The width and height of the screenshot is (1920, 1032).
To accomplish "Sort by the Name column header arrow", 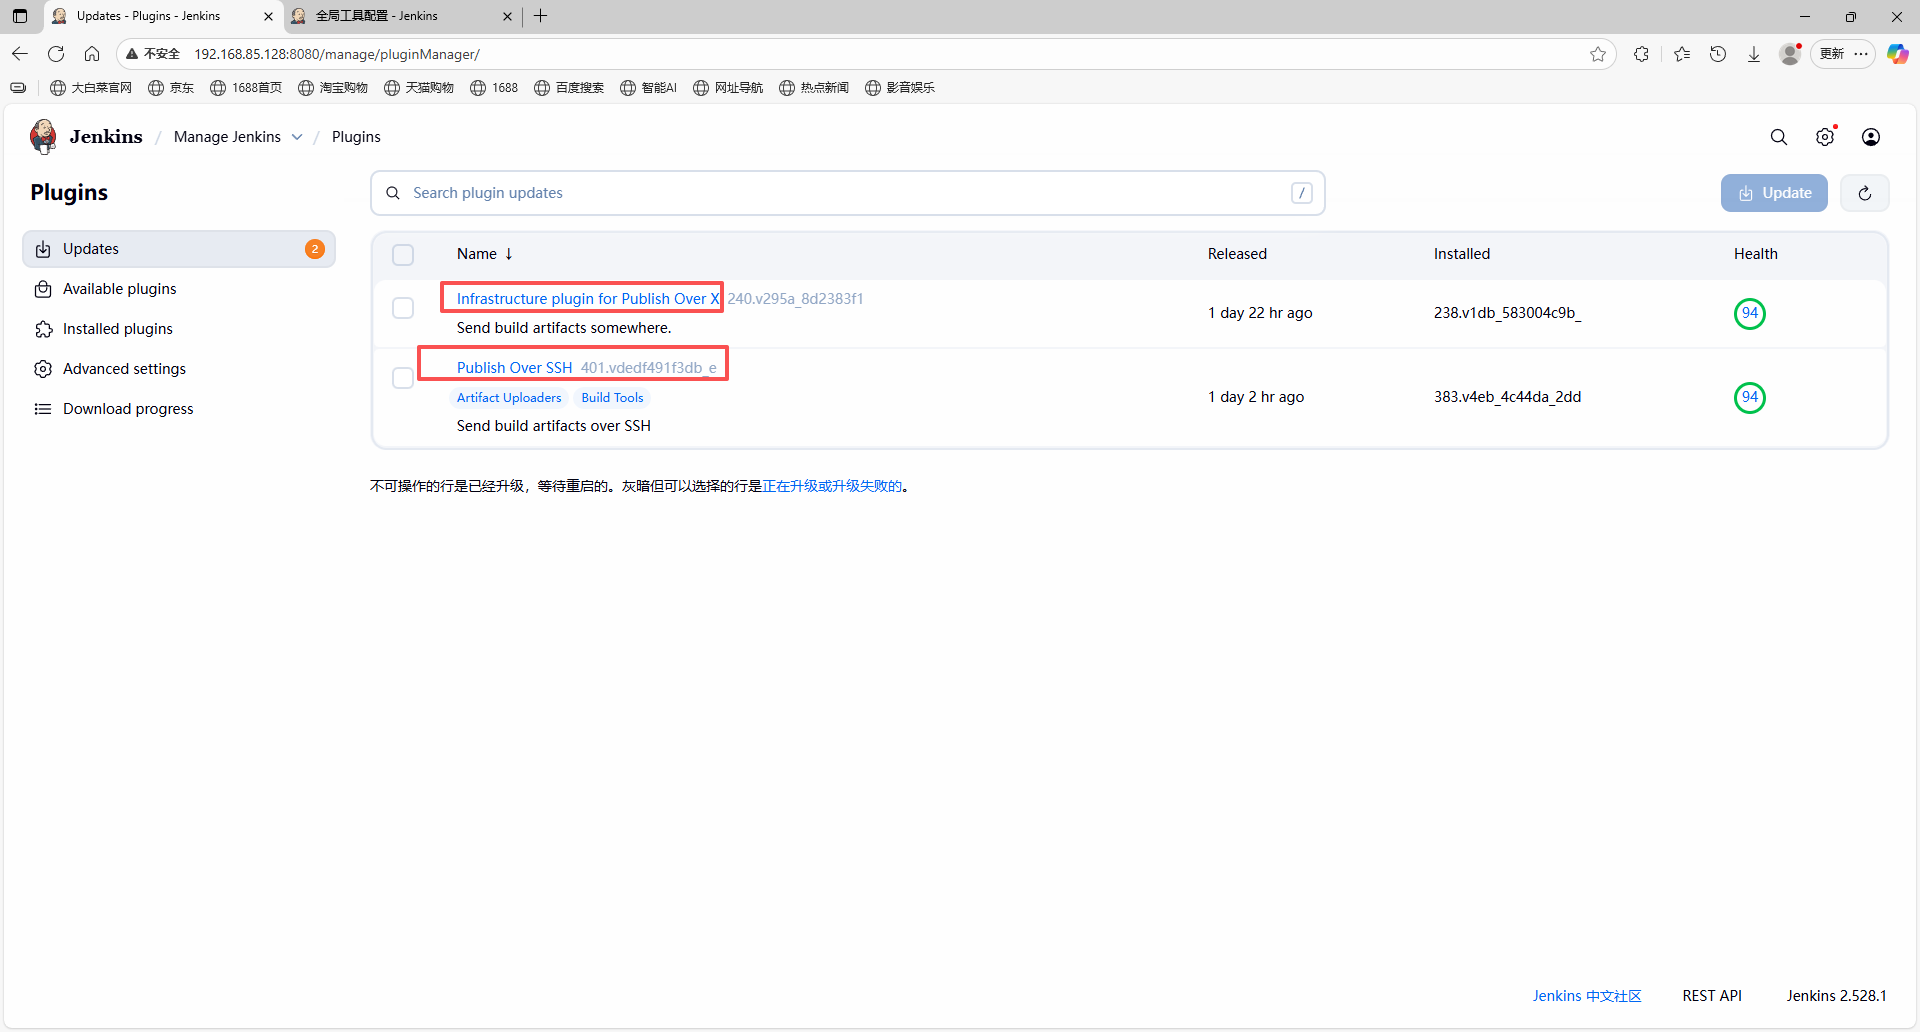I will pos(509,254).
